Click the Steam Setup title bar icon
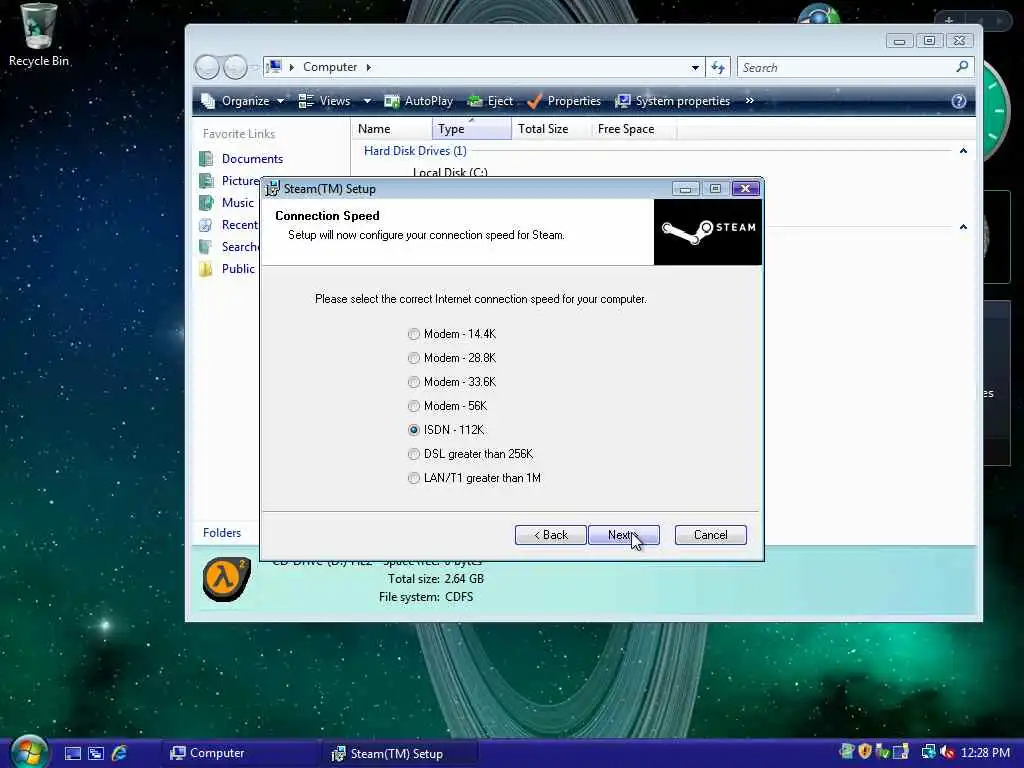This screenshot has width=1024, height=768. 272,189
